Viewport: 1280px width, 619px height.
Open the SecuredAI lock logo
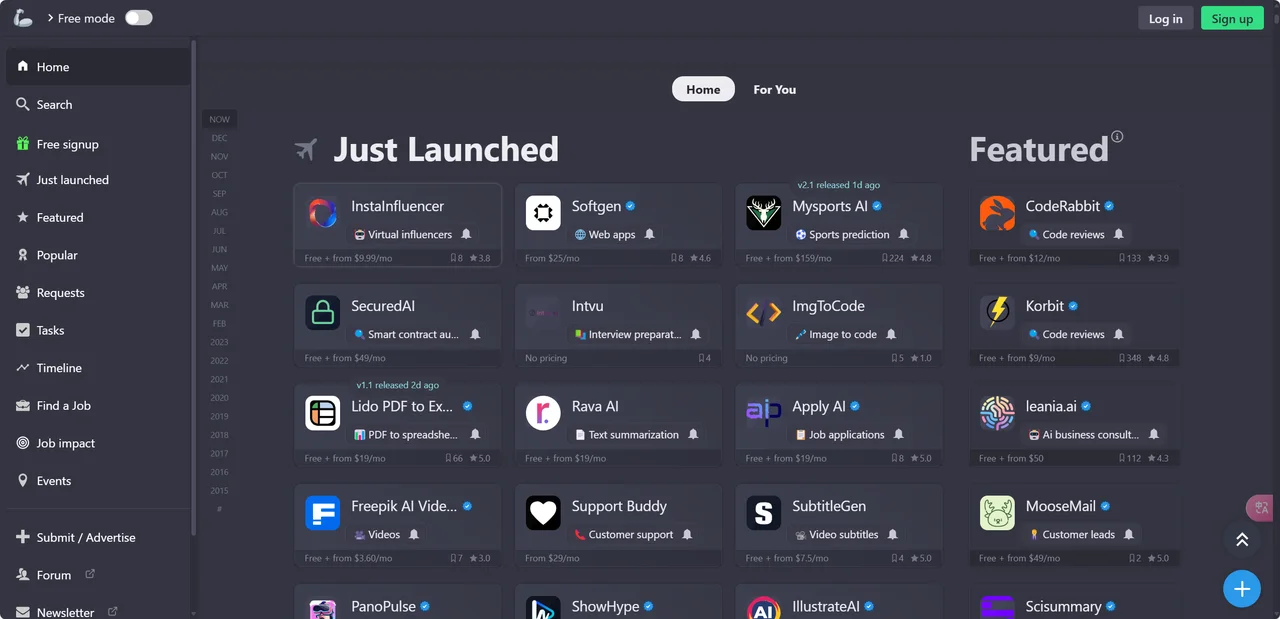point(323,313)
